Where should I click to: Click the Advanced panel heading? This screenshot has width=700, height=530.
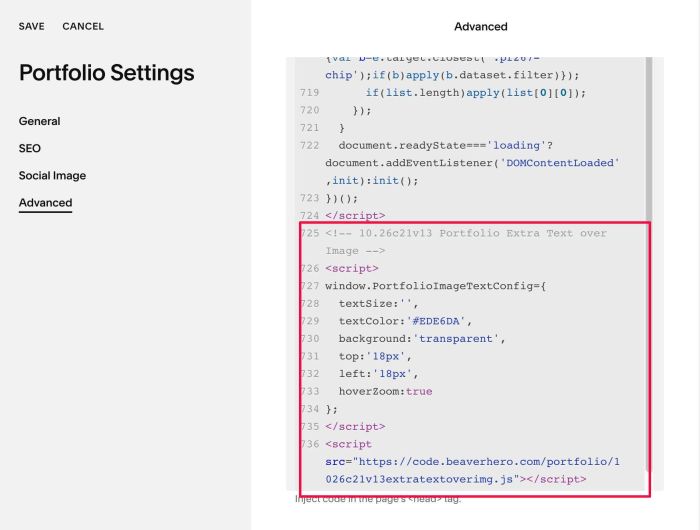pos(480,26)
